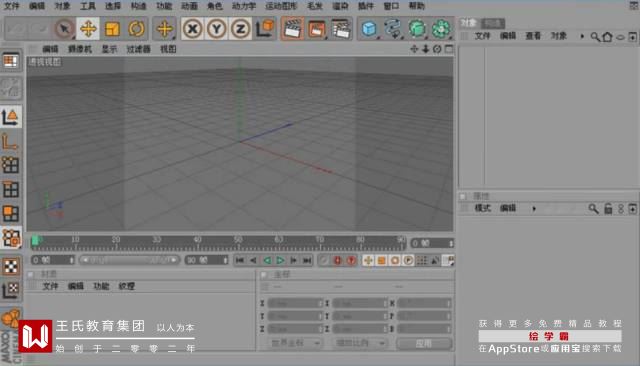Click the timeline preview range slider
The image size is (640, 366).
point(129,260)
